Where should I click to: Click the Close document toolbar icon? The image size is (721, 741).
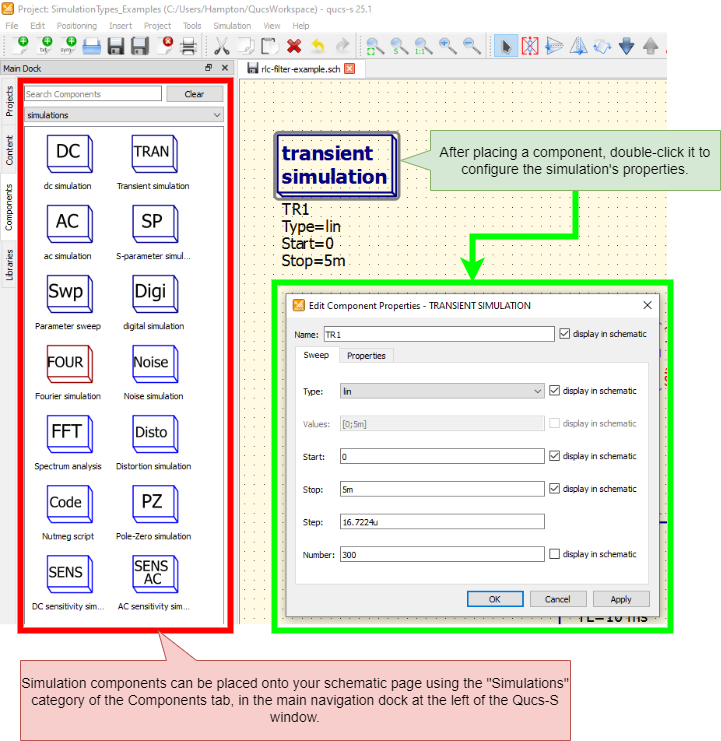pyautogui.click(x=165, y=46)
